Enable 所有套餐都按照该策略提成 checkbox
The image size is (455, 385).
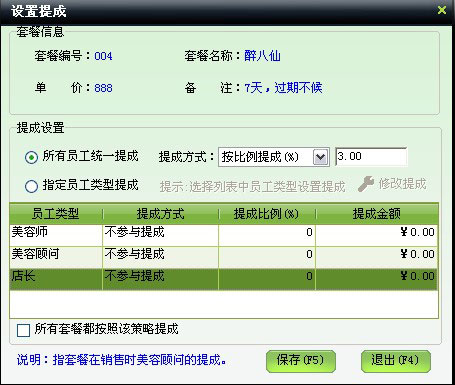tap(23, 330)
